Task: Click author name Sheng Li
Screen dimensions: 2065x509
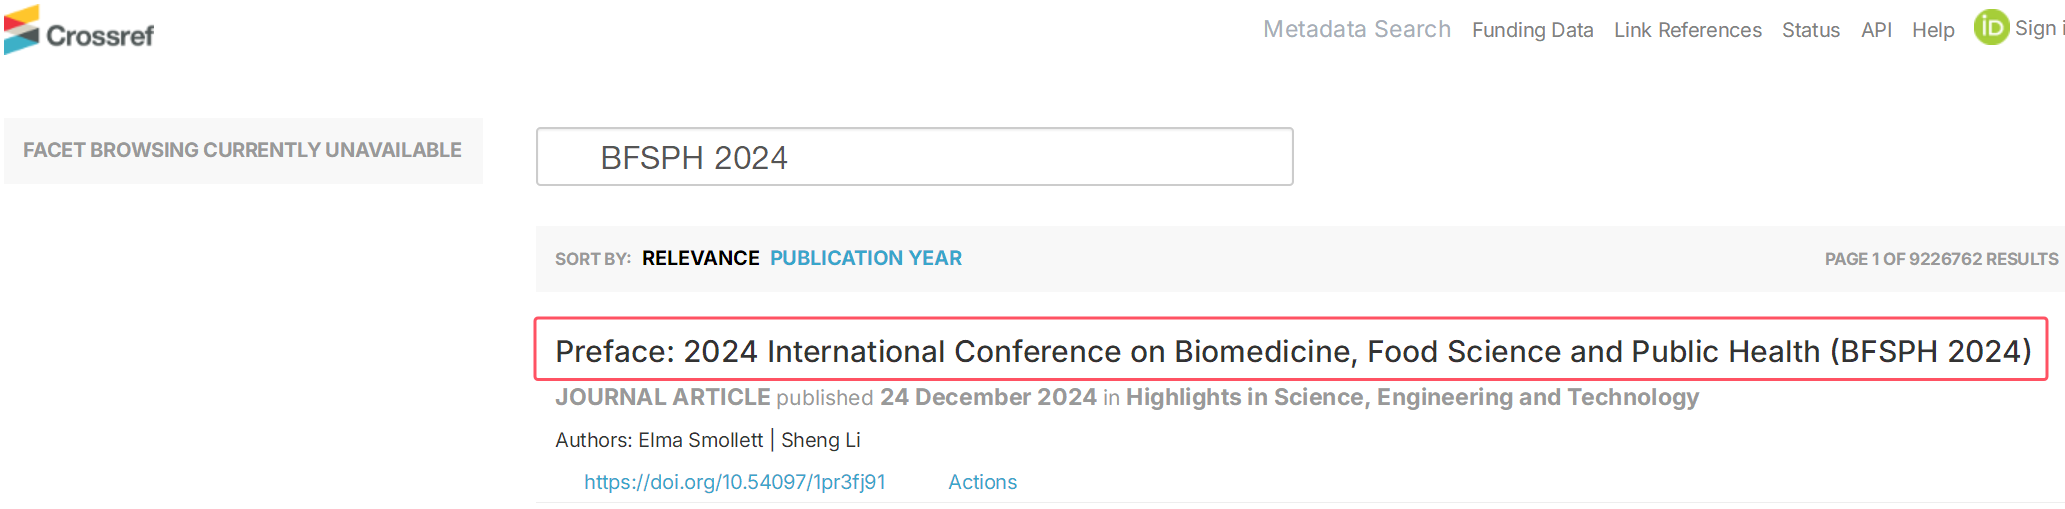Action: pyautogui.click(x=820, y=440)
